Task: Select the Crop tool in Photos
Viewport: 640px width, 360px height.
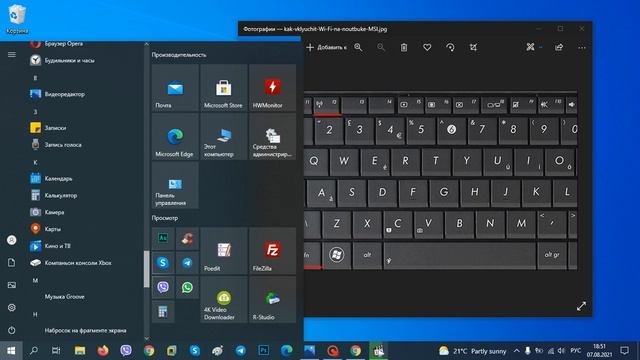Action: 473,47
